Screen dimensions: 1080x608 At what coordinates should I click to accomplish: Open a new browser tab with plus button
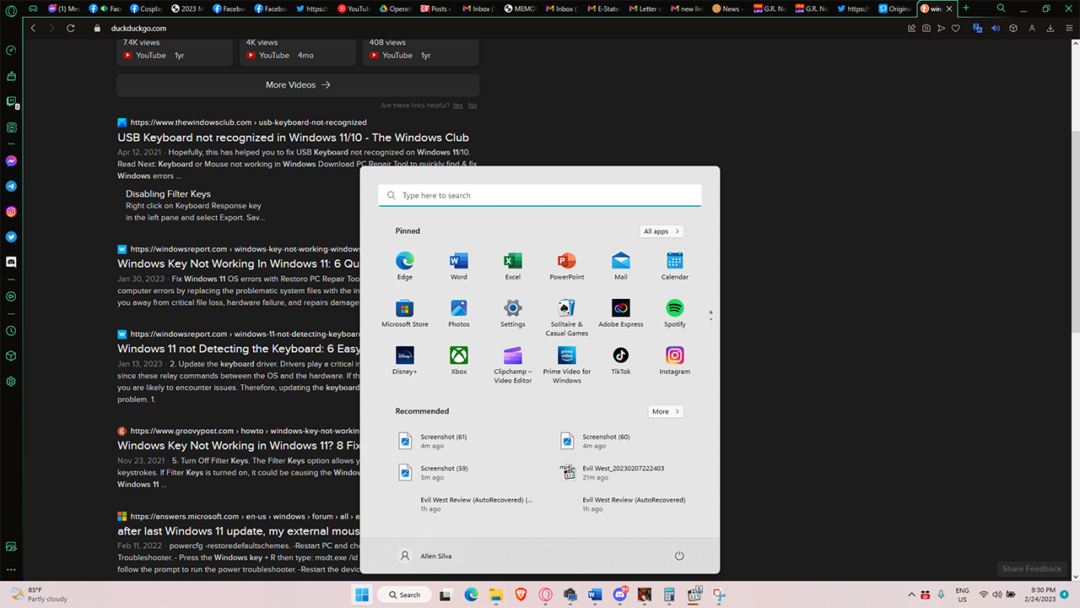tap(966, 8)
